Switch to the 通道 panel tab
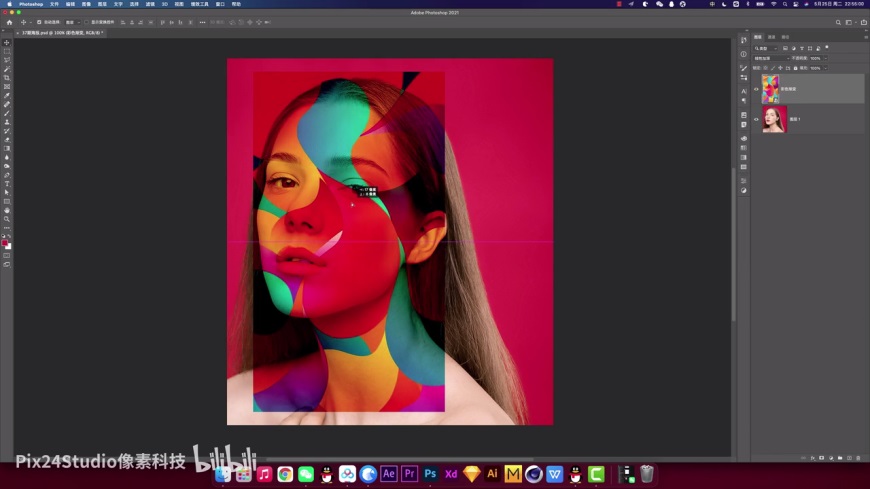The image size is (870, 489). [771, 37]
